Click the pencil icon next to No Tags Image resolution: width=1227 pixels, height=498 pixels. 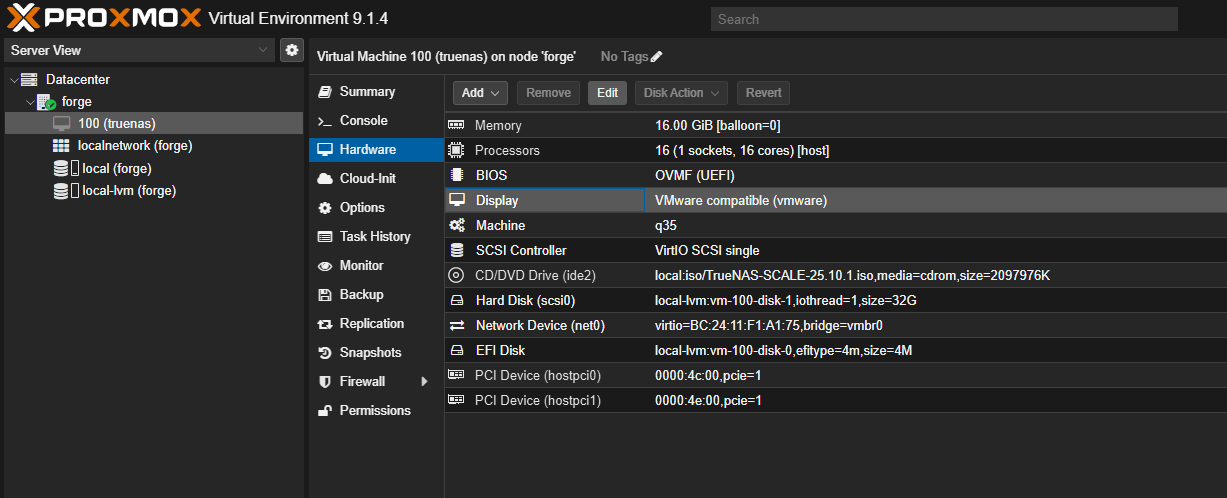click(x=656, y=57)
